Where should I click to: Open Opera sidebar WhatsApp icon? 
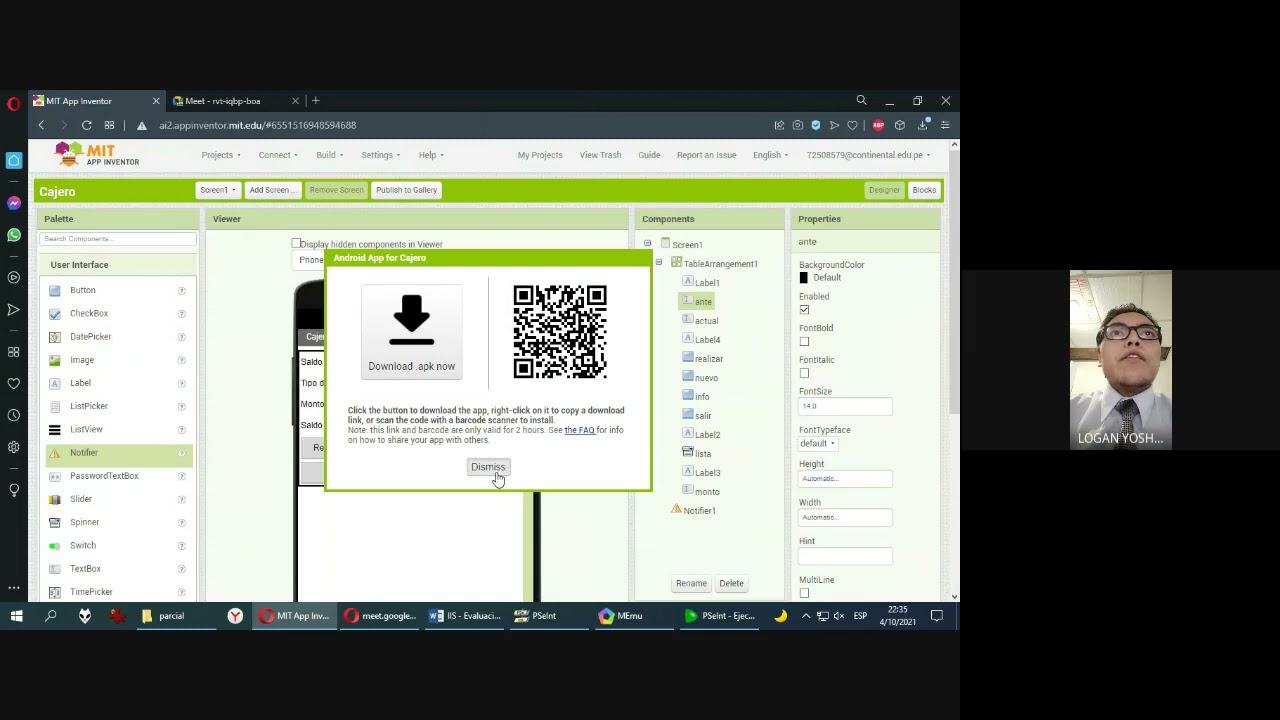[14, 235]
